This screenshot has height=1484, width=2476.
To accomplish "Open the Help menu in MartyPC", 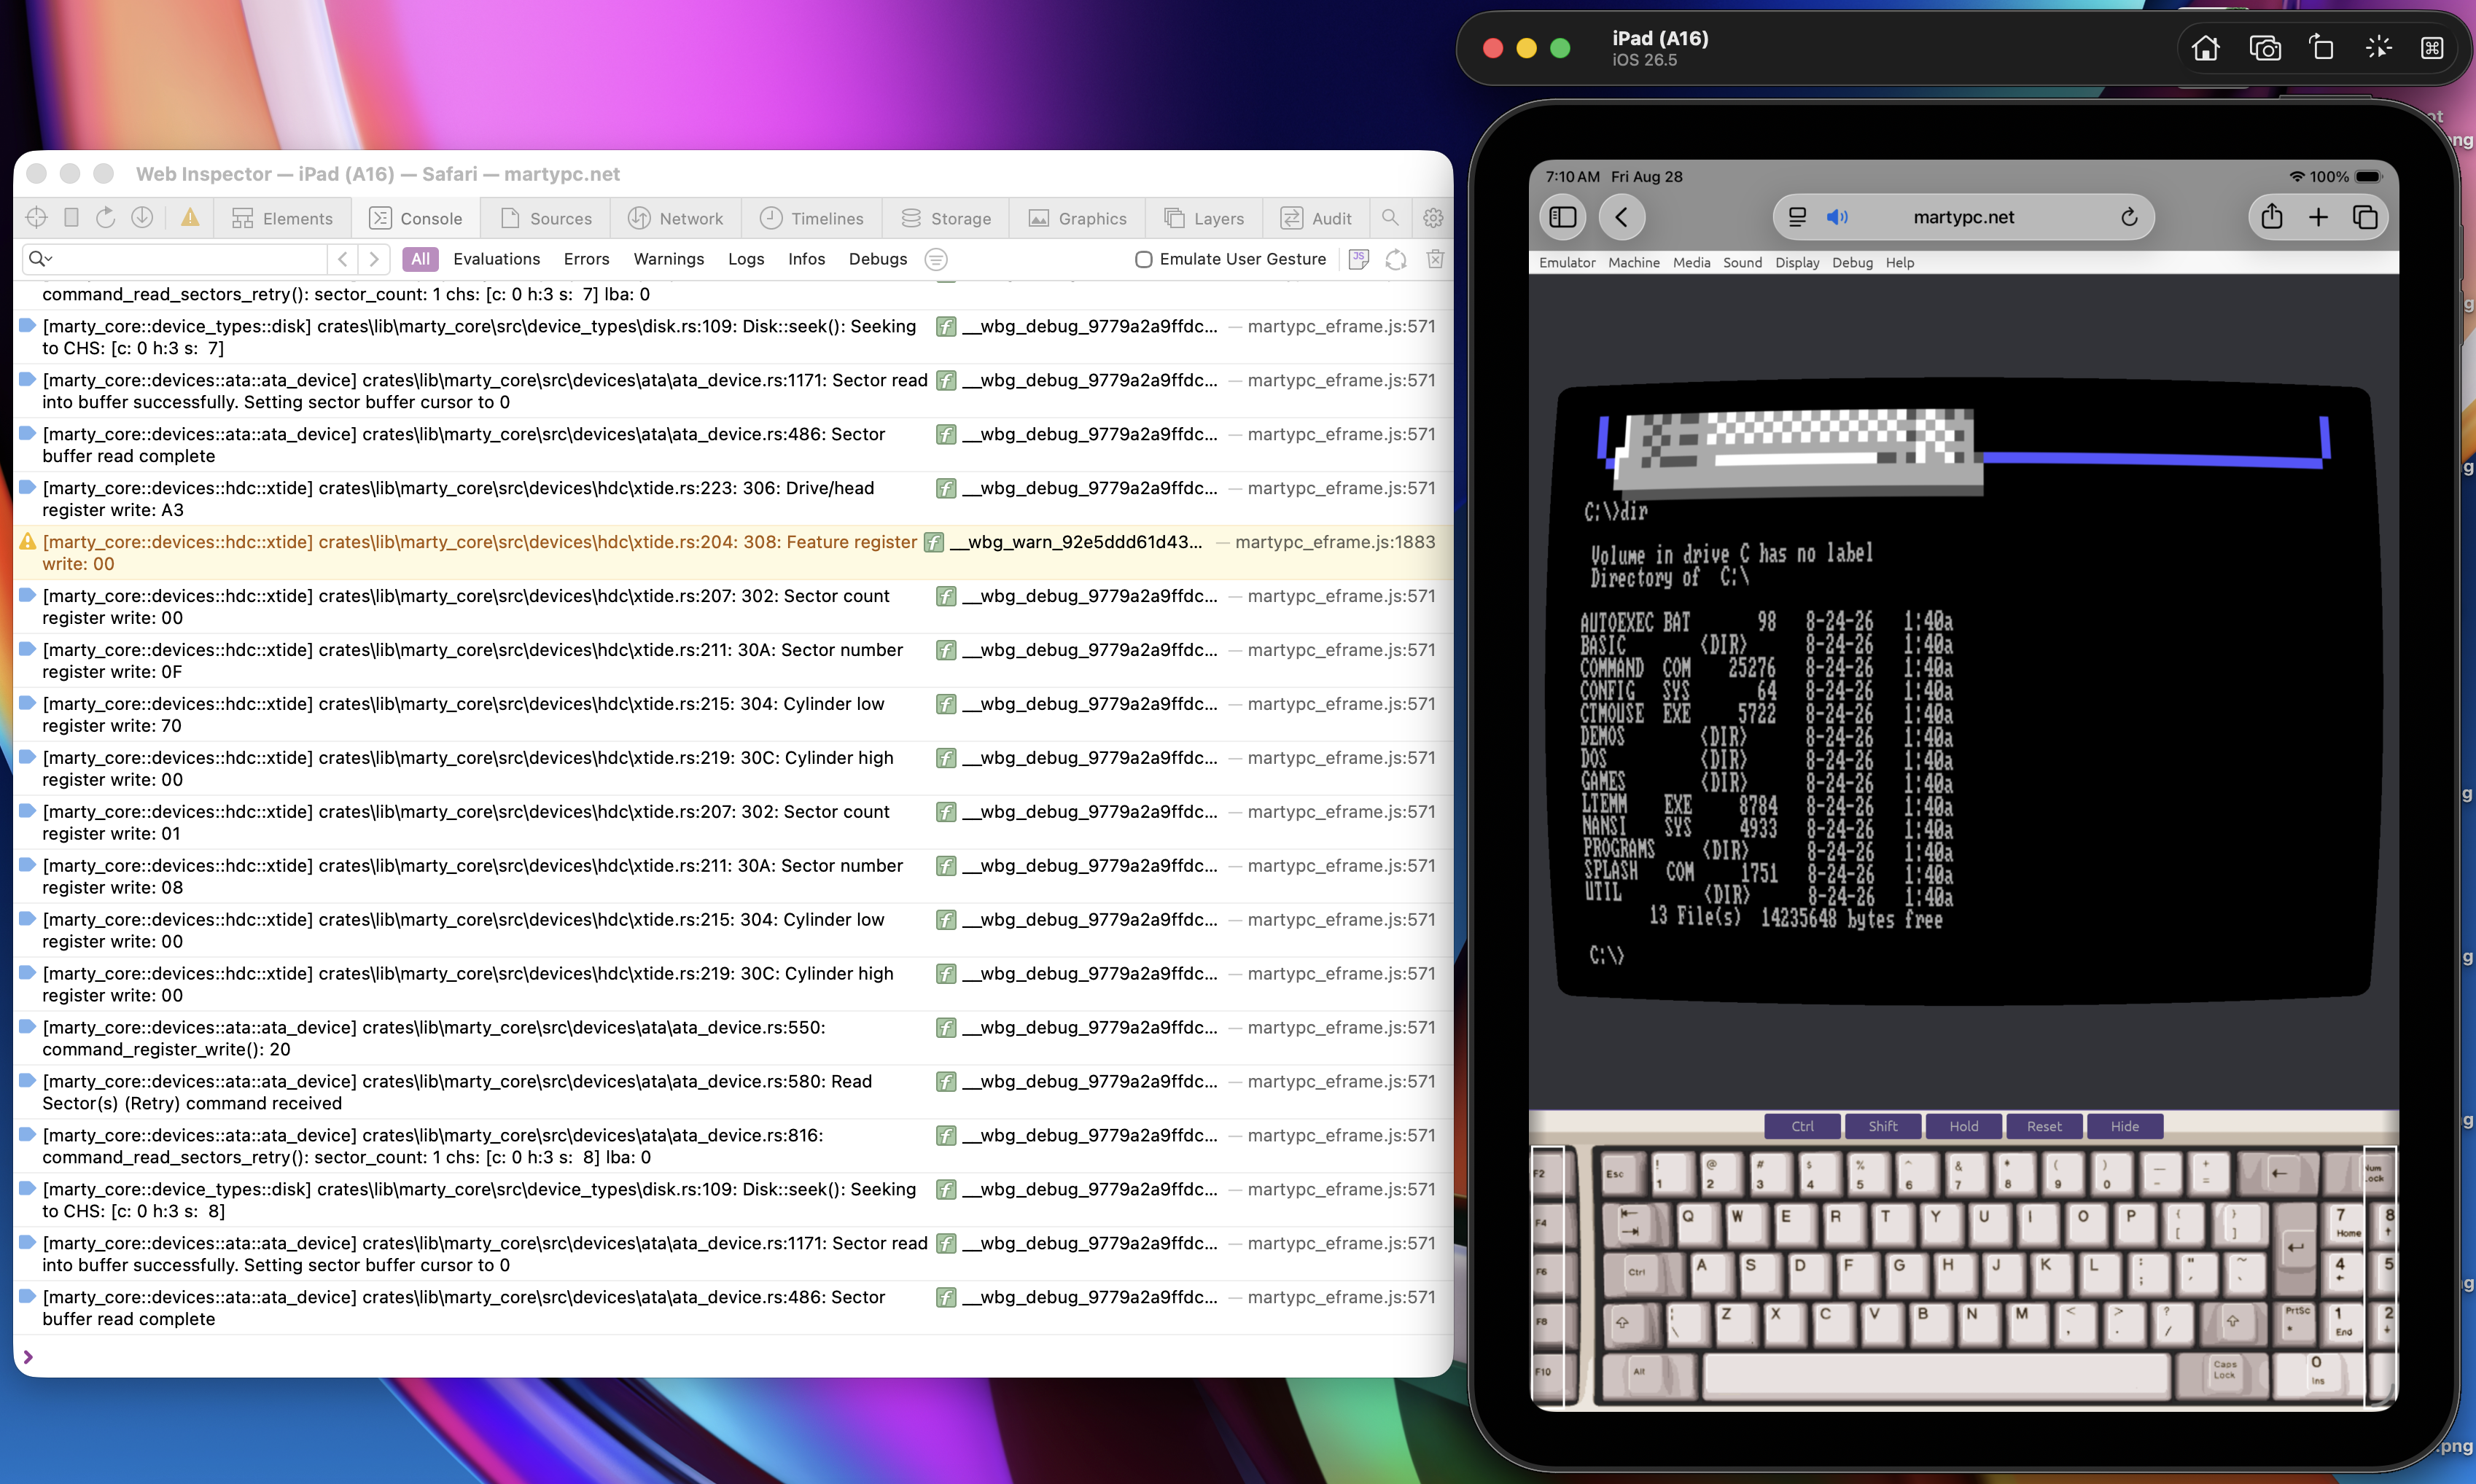I will tap(1899, 262).
